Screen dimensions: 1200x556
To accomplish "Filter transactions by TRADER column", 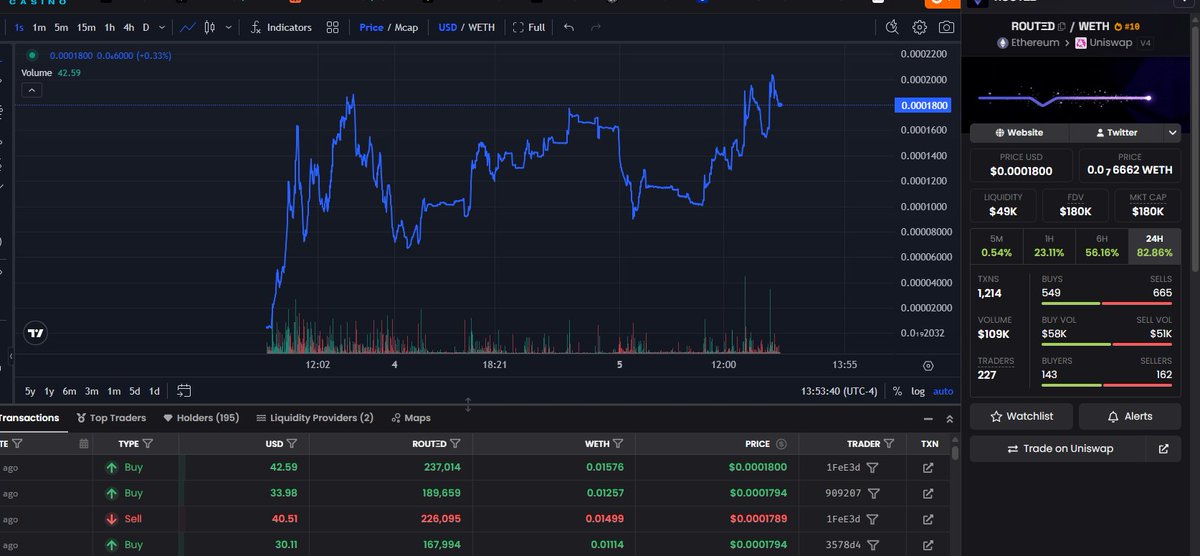I will (x=889, y=443).
